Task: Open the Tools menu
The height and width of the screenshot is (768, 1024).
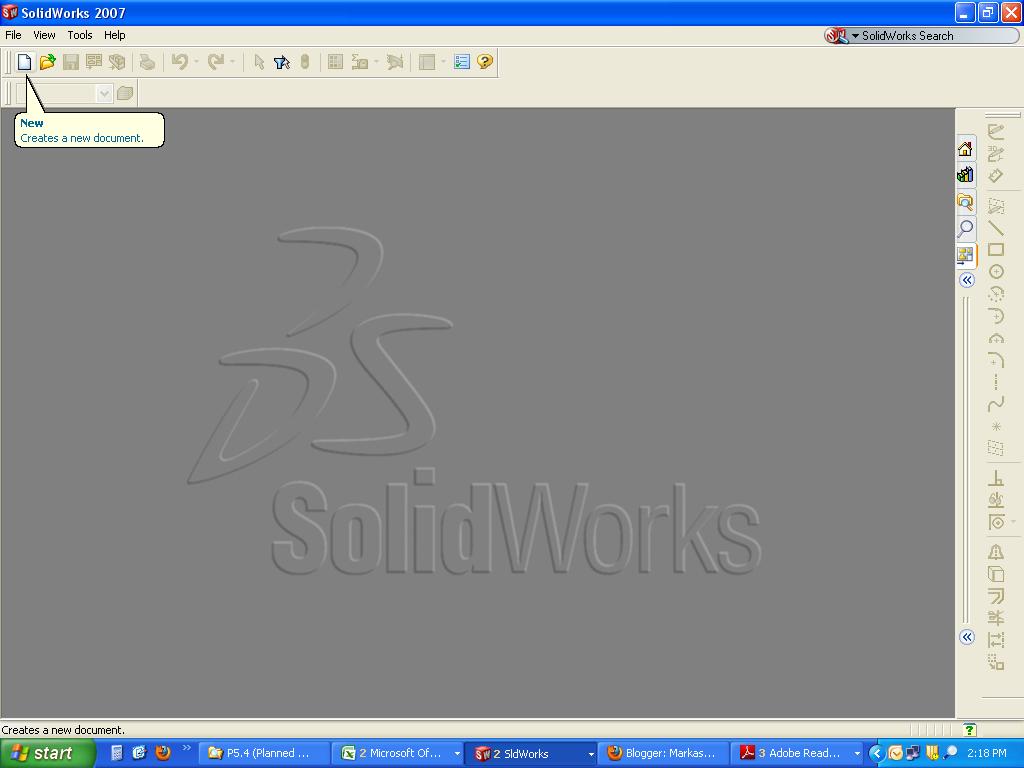Action: click(x=79, y=35)
